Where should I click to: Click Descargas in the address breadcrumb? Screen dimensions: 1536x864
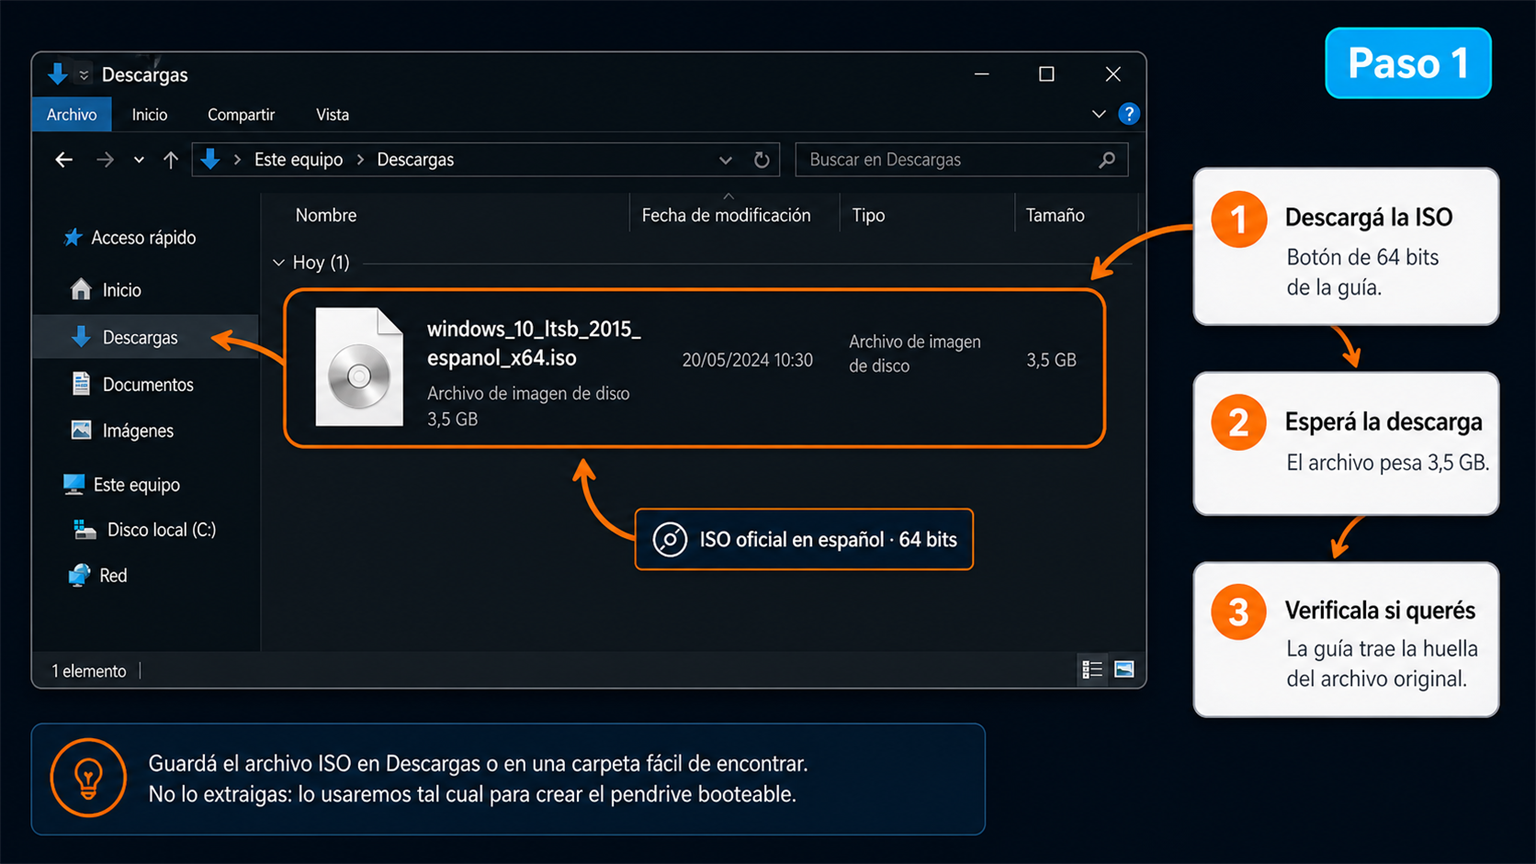click(415, 160)
